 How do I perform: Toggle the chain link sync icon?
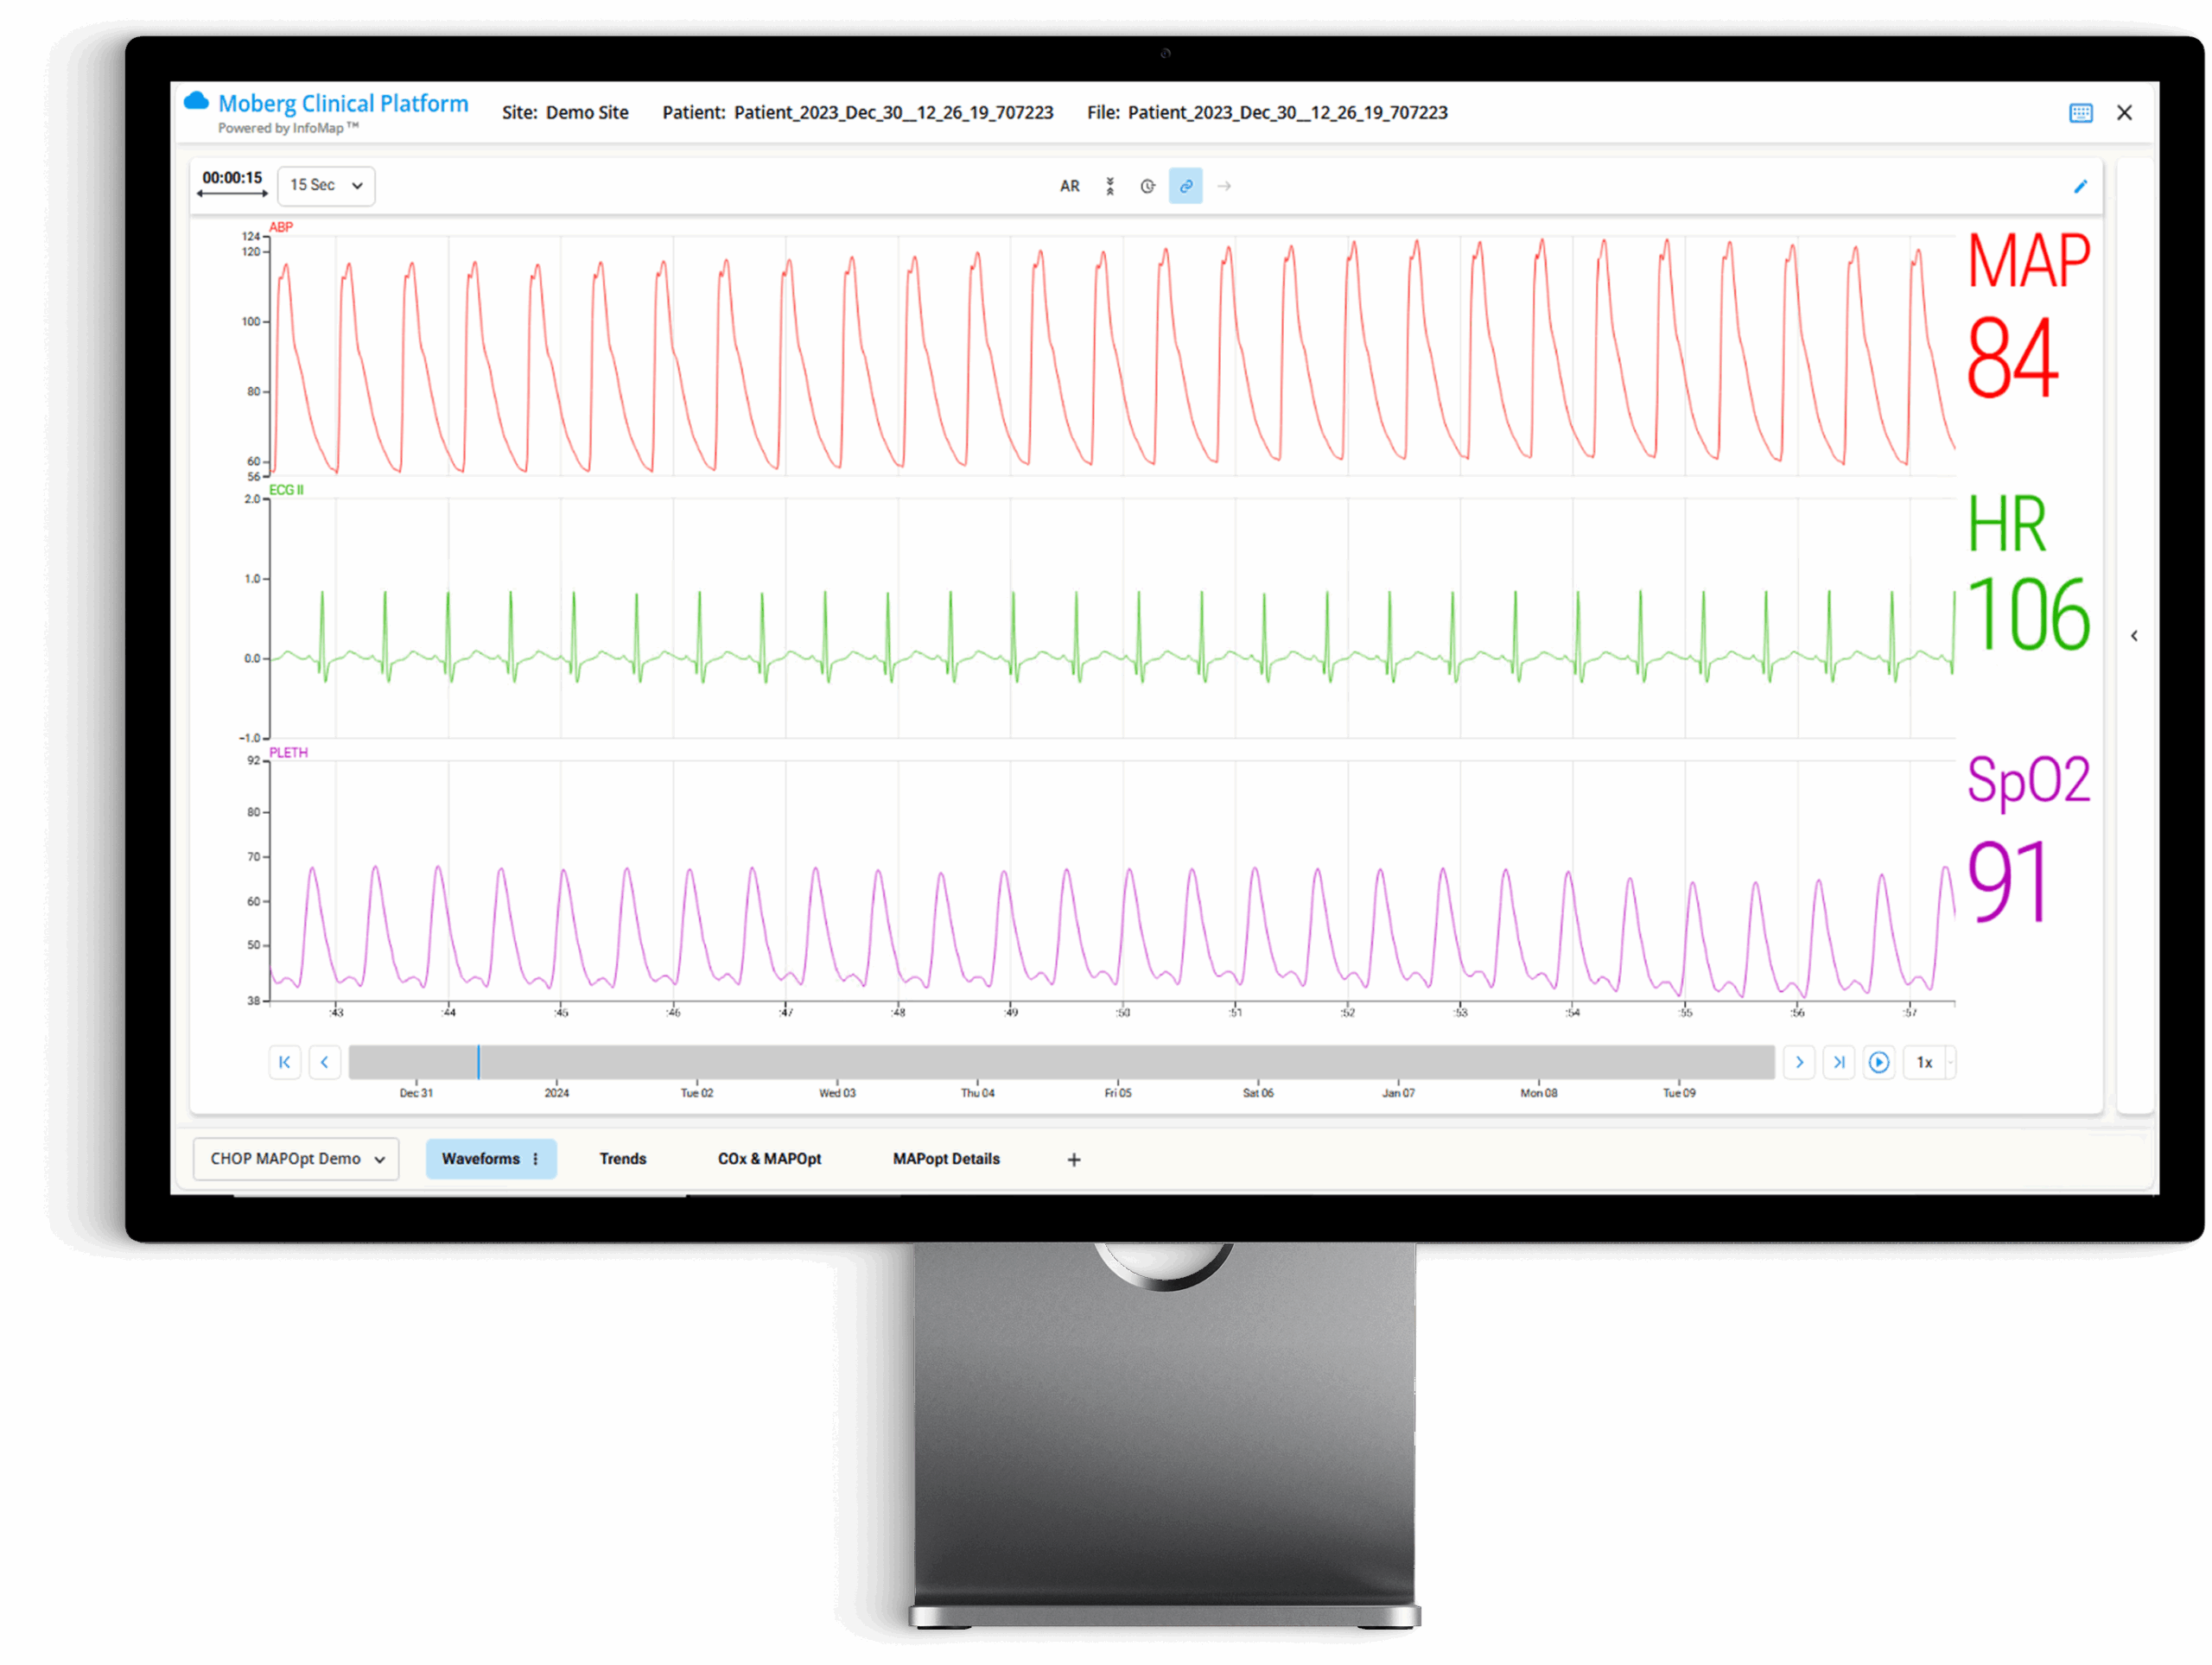[1185, 186]
